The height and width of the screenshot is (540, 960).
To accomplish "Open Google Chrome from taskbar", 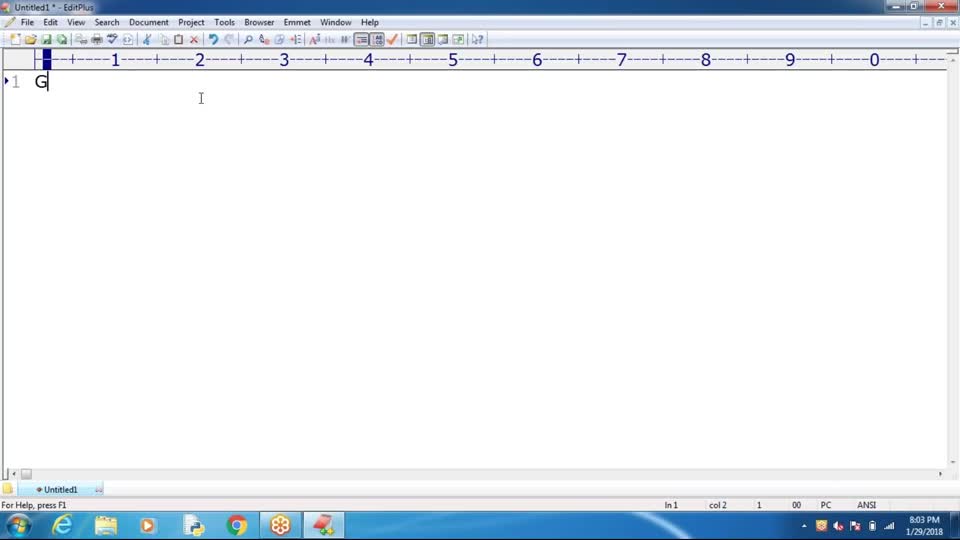I will click(x=237, y=525).
